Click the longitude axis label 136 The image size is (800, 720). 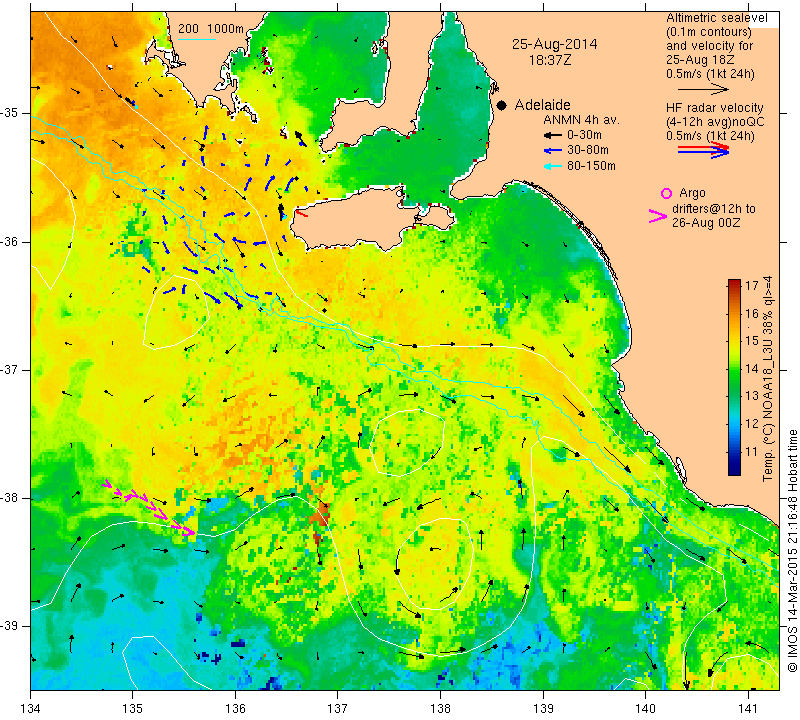[235, 708]
